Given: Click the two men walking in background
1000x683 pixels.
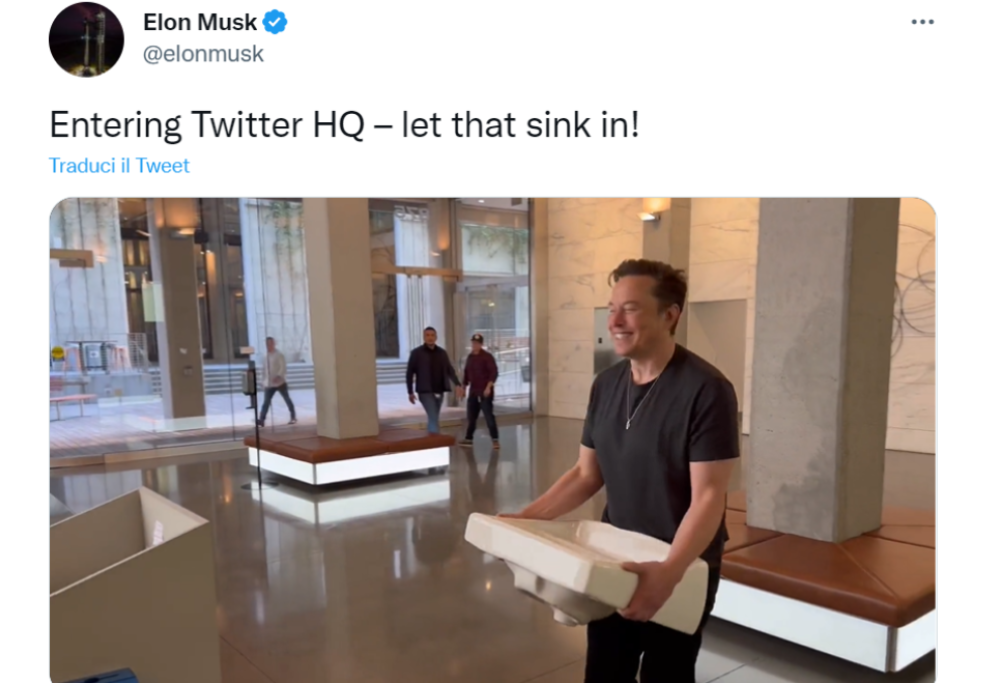Looking at the screenshot, I should (453, 386).
